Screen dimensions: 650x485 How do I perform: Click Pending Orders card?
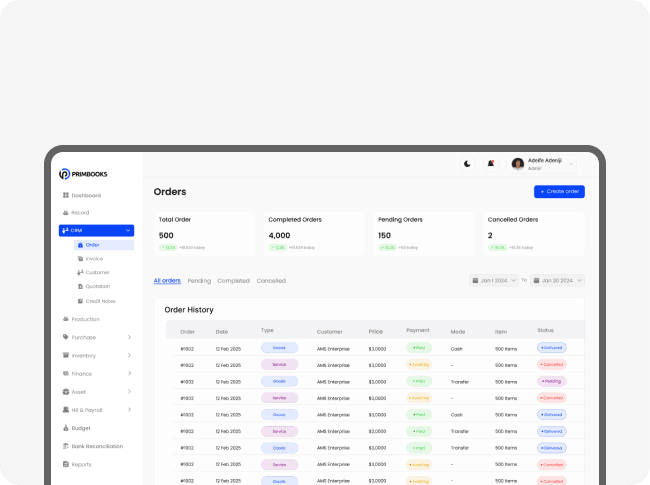(424, 234)
